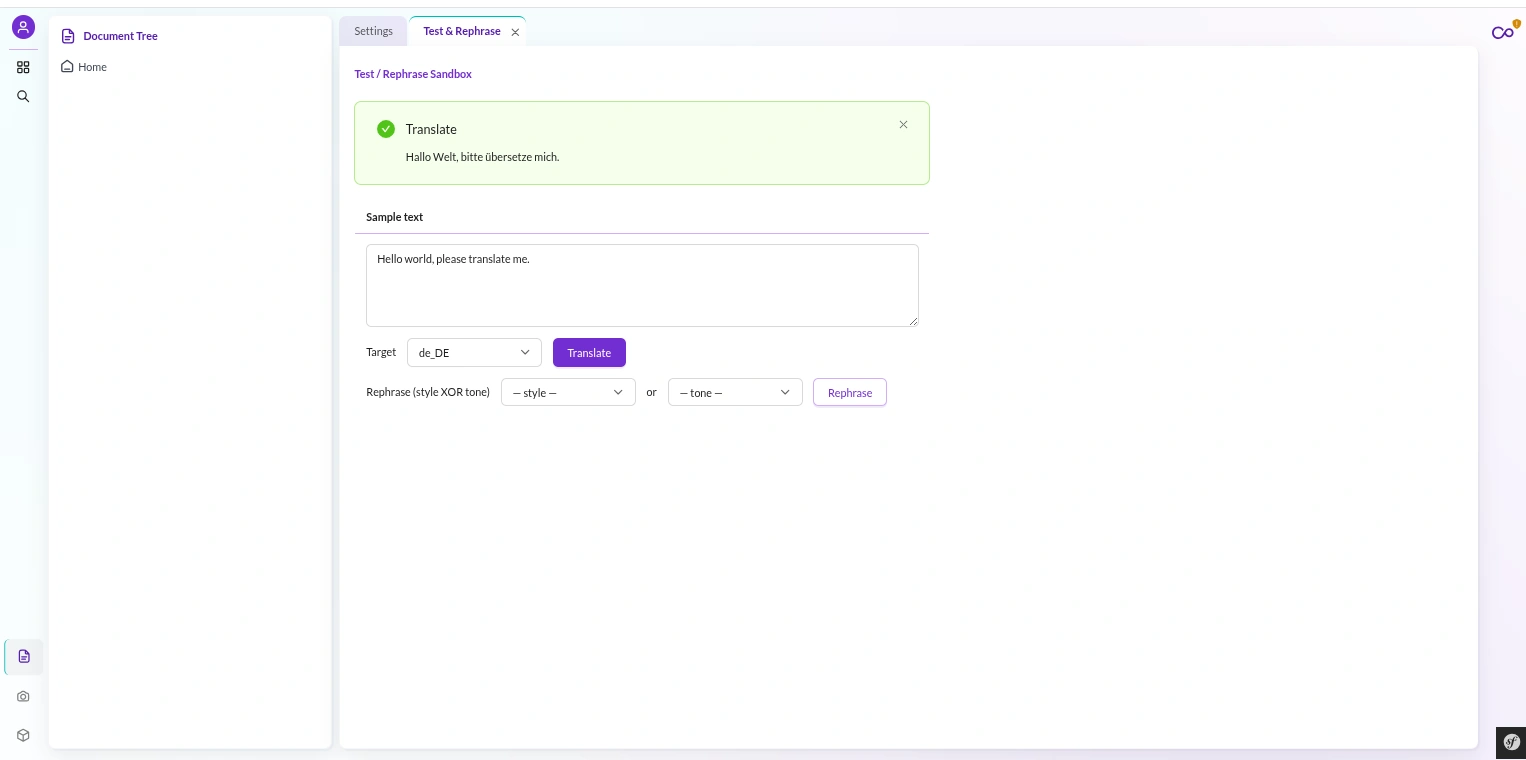Click the Translate button
Viewport: 1526px width, 760px height.
(x=589, y=353)
